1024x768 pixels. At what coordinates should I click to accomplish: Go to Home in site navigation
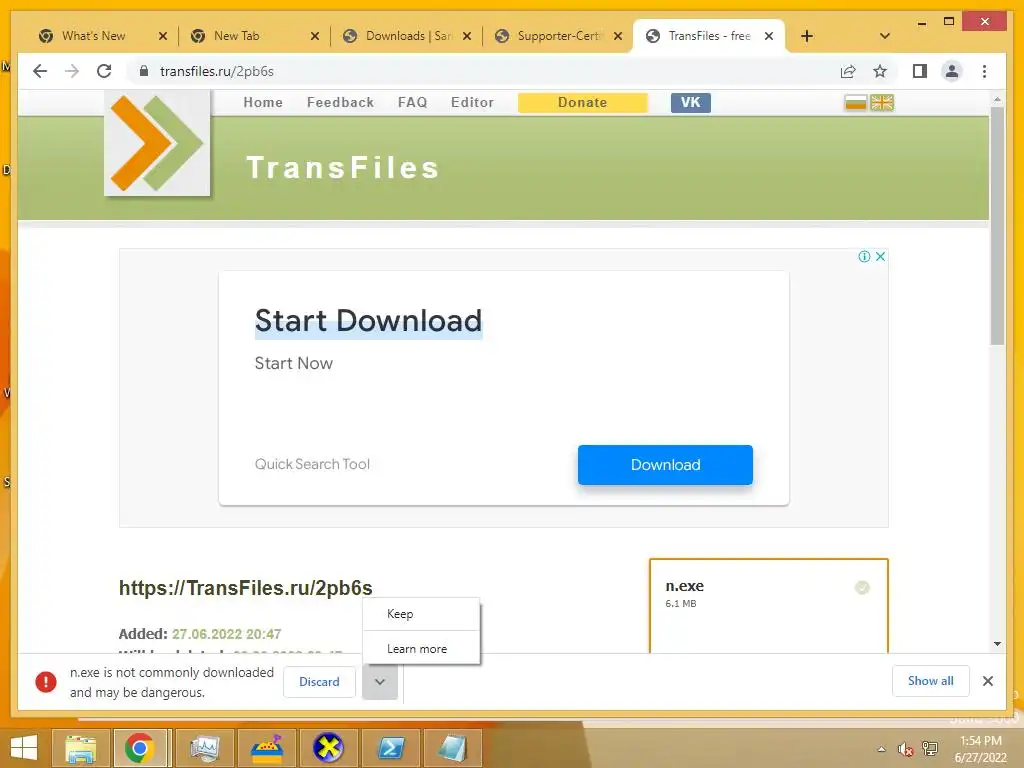click(x=263, y=103)
